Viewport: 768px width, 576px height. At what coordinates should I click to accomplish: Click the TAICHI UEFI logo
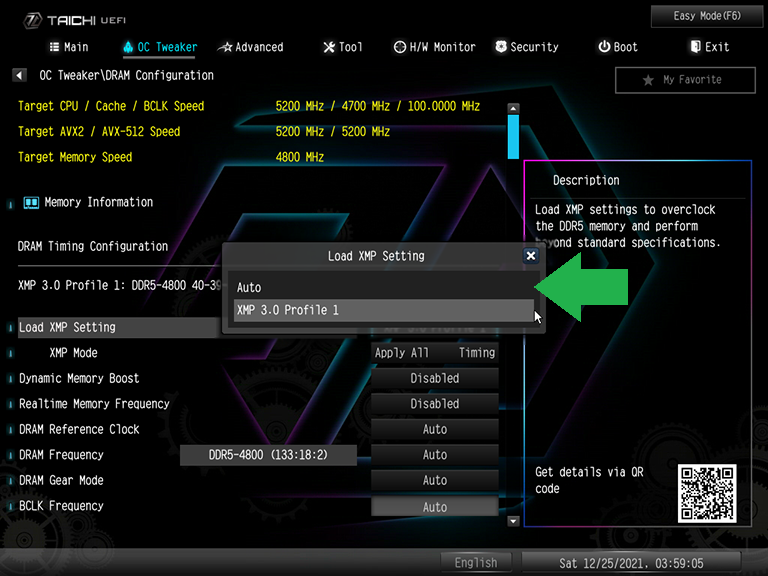click(x=74, y=20)
